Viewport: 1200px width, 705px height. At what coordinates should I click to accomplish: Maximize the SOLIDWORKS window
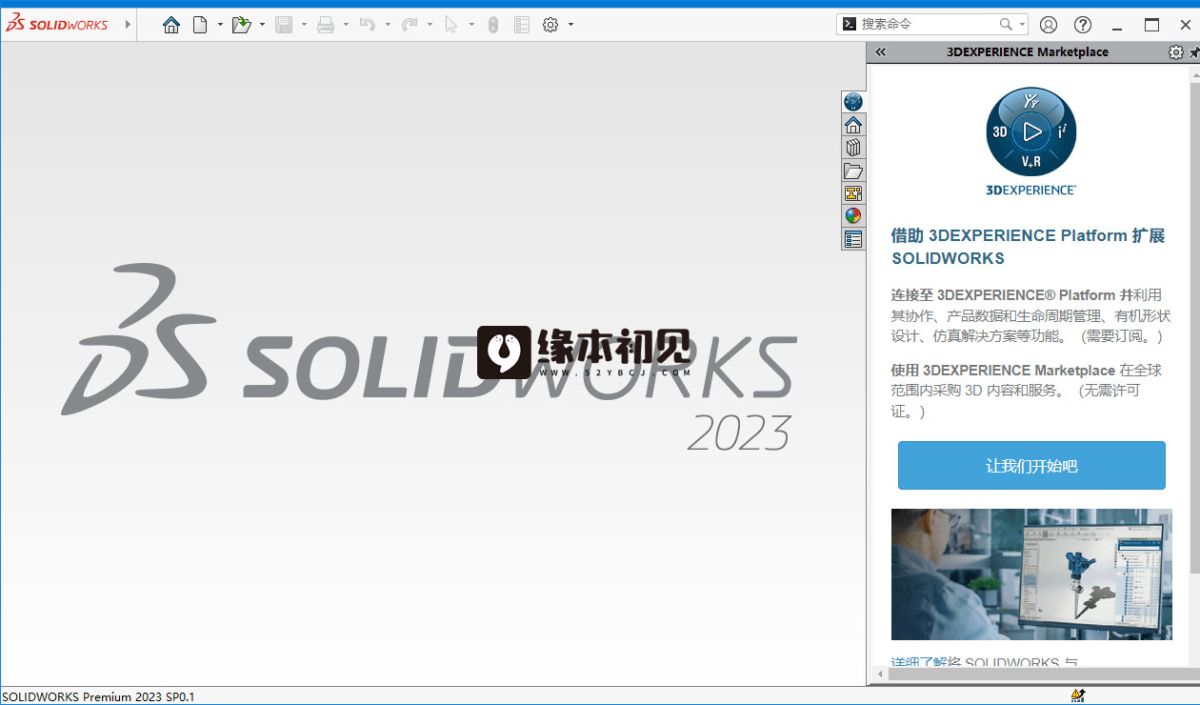click(1152, 25)
